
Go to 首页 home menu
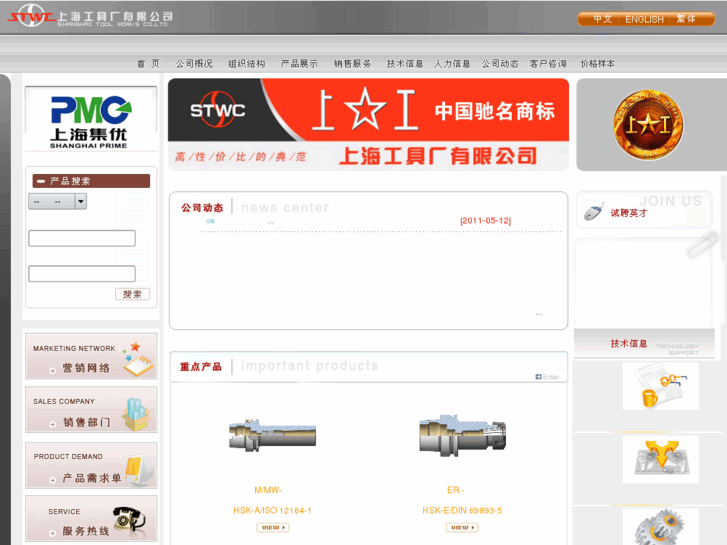[x=148, y=64]
